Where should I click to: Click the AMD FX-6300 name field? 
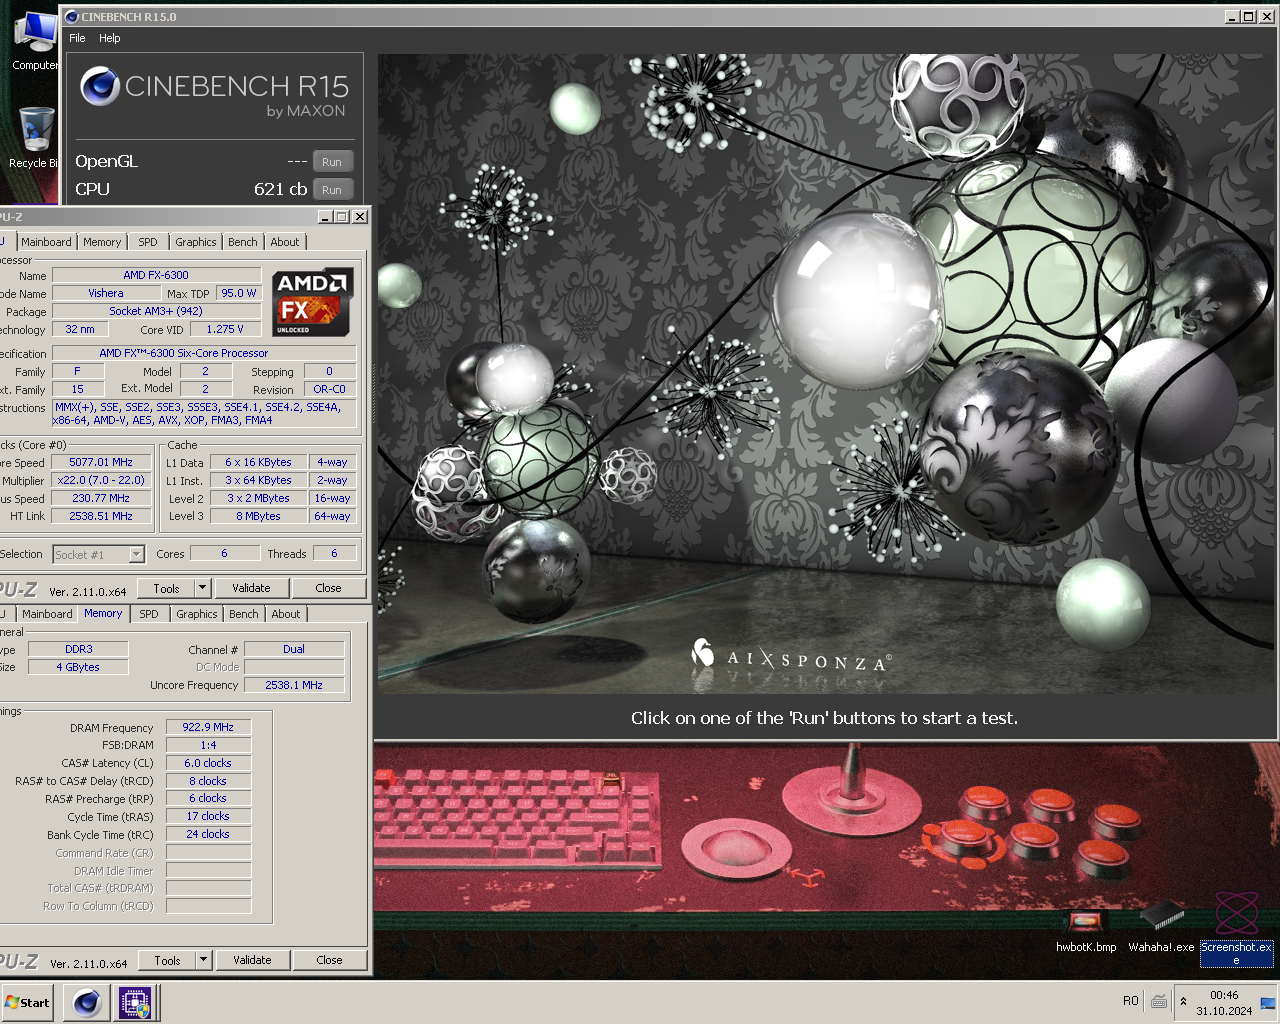click(x=156, y=275)
